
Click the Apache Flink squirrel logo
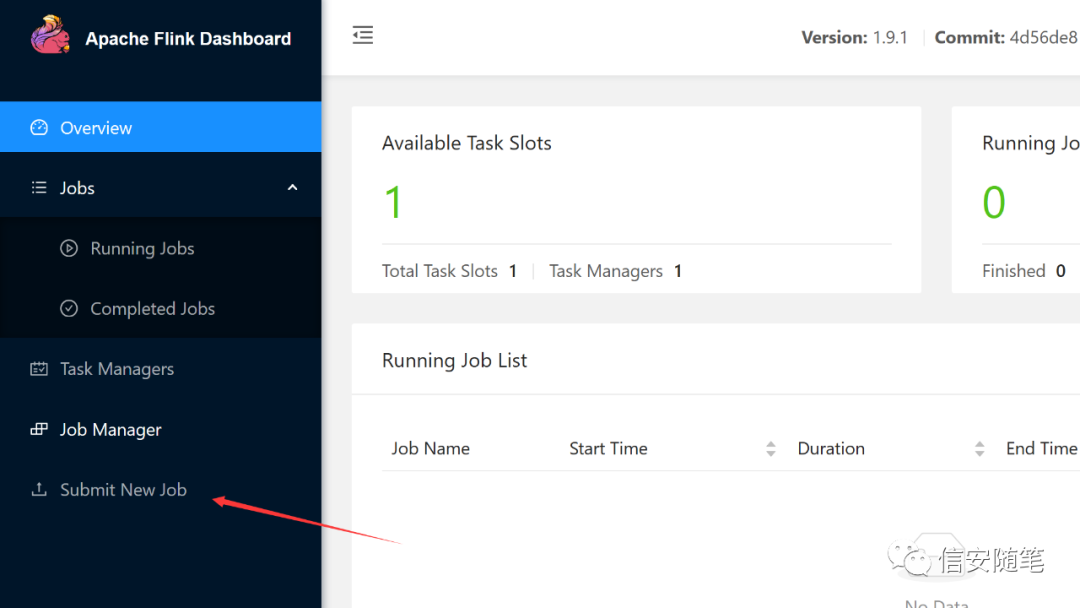pyautogui.click(x=50, y=34)
